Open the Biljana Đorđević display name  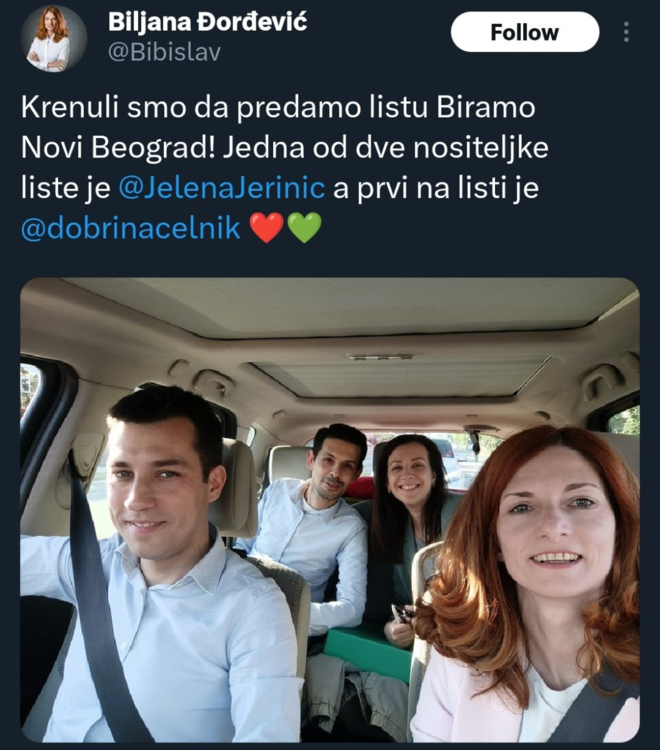tap(207, 22)
